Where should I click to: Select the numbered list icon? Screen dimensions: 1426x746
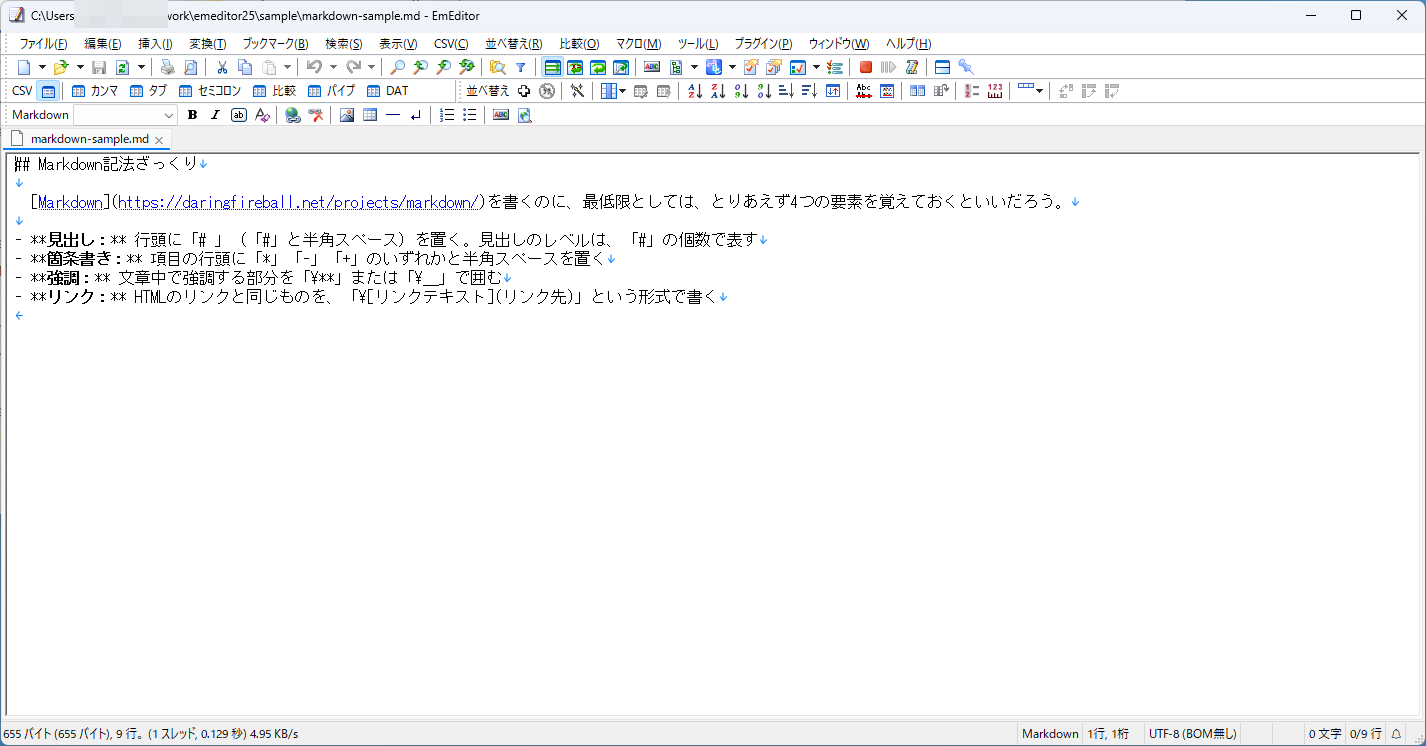446,114
